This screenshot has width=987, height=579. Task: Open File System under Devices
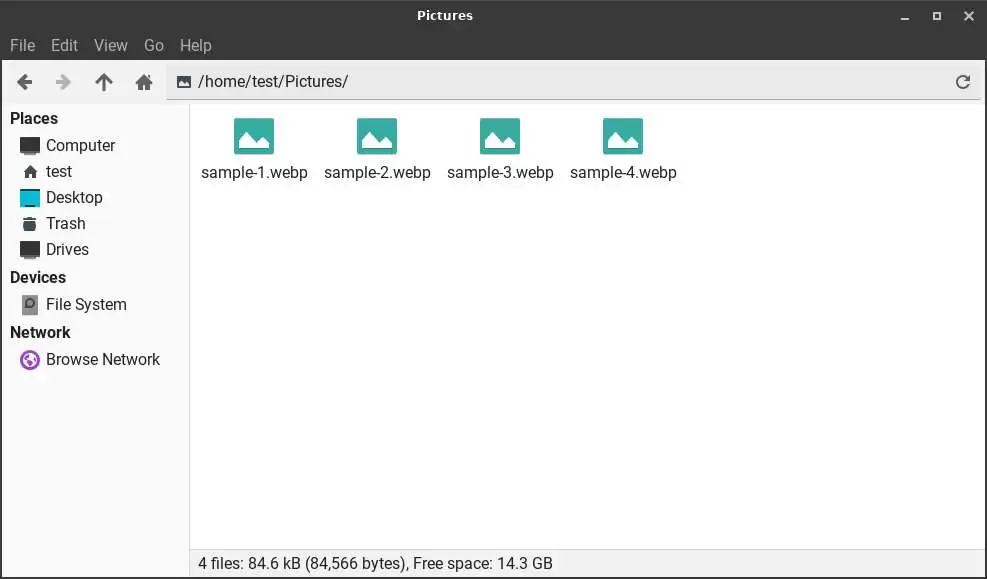86,304
